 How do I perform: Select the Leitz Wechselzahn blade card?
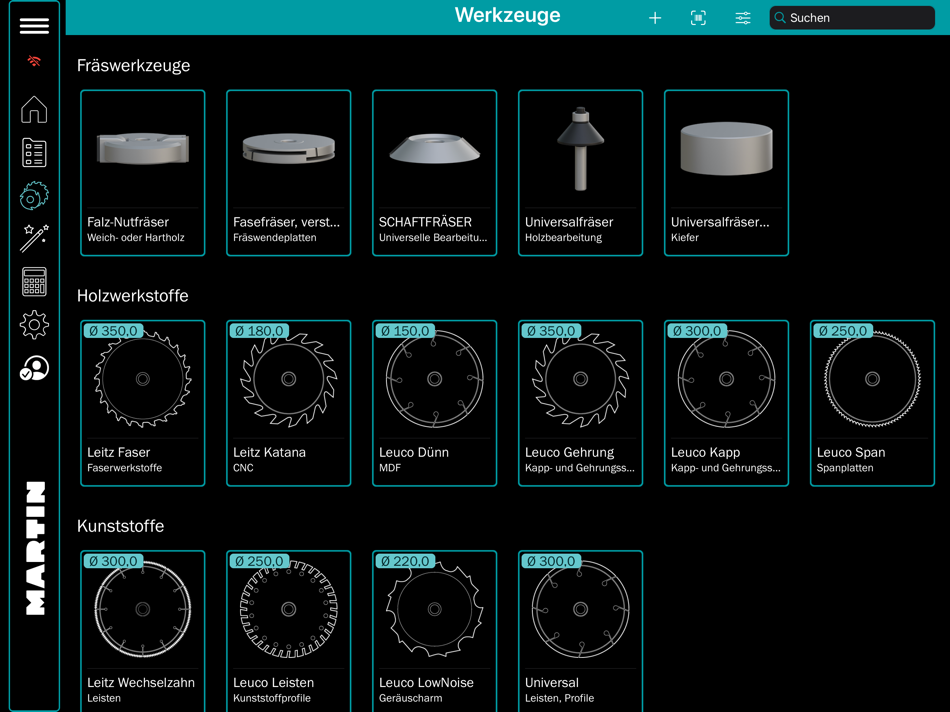143,631
